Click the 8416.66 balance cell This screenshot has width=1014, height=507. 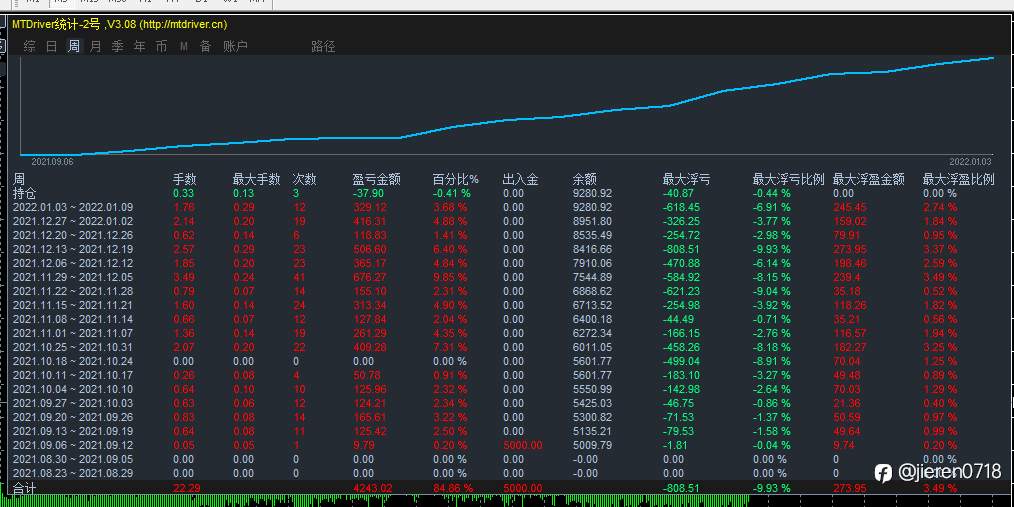pyautogui.click(x=592, y=249)
